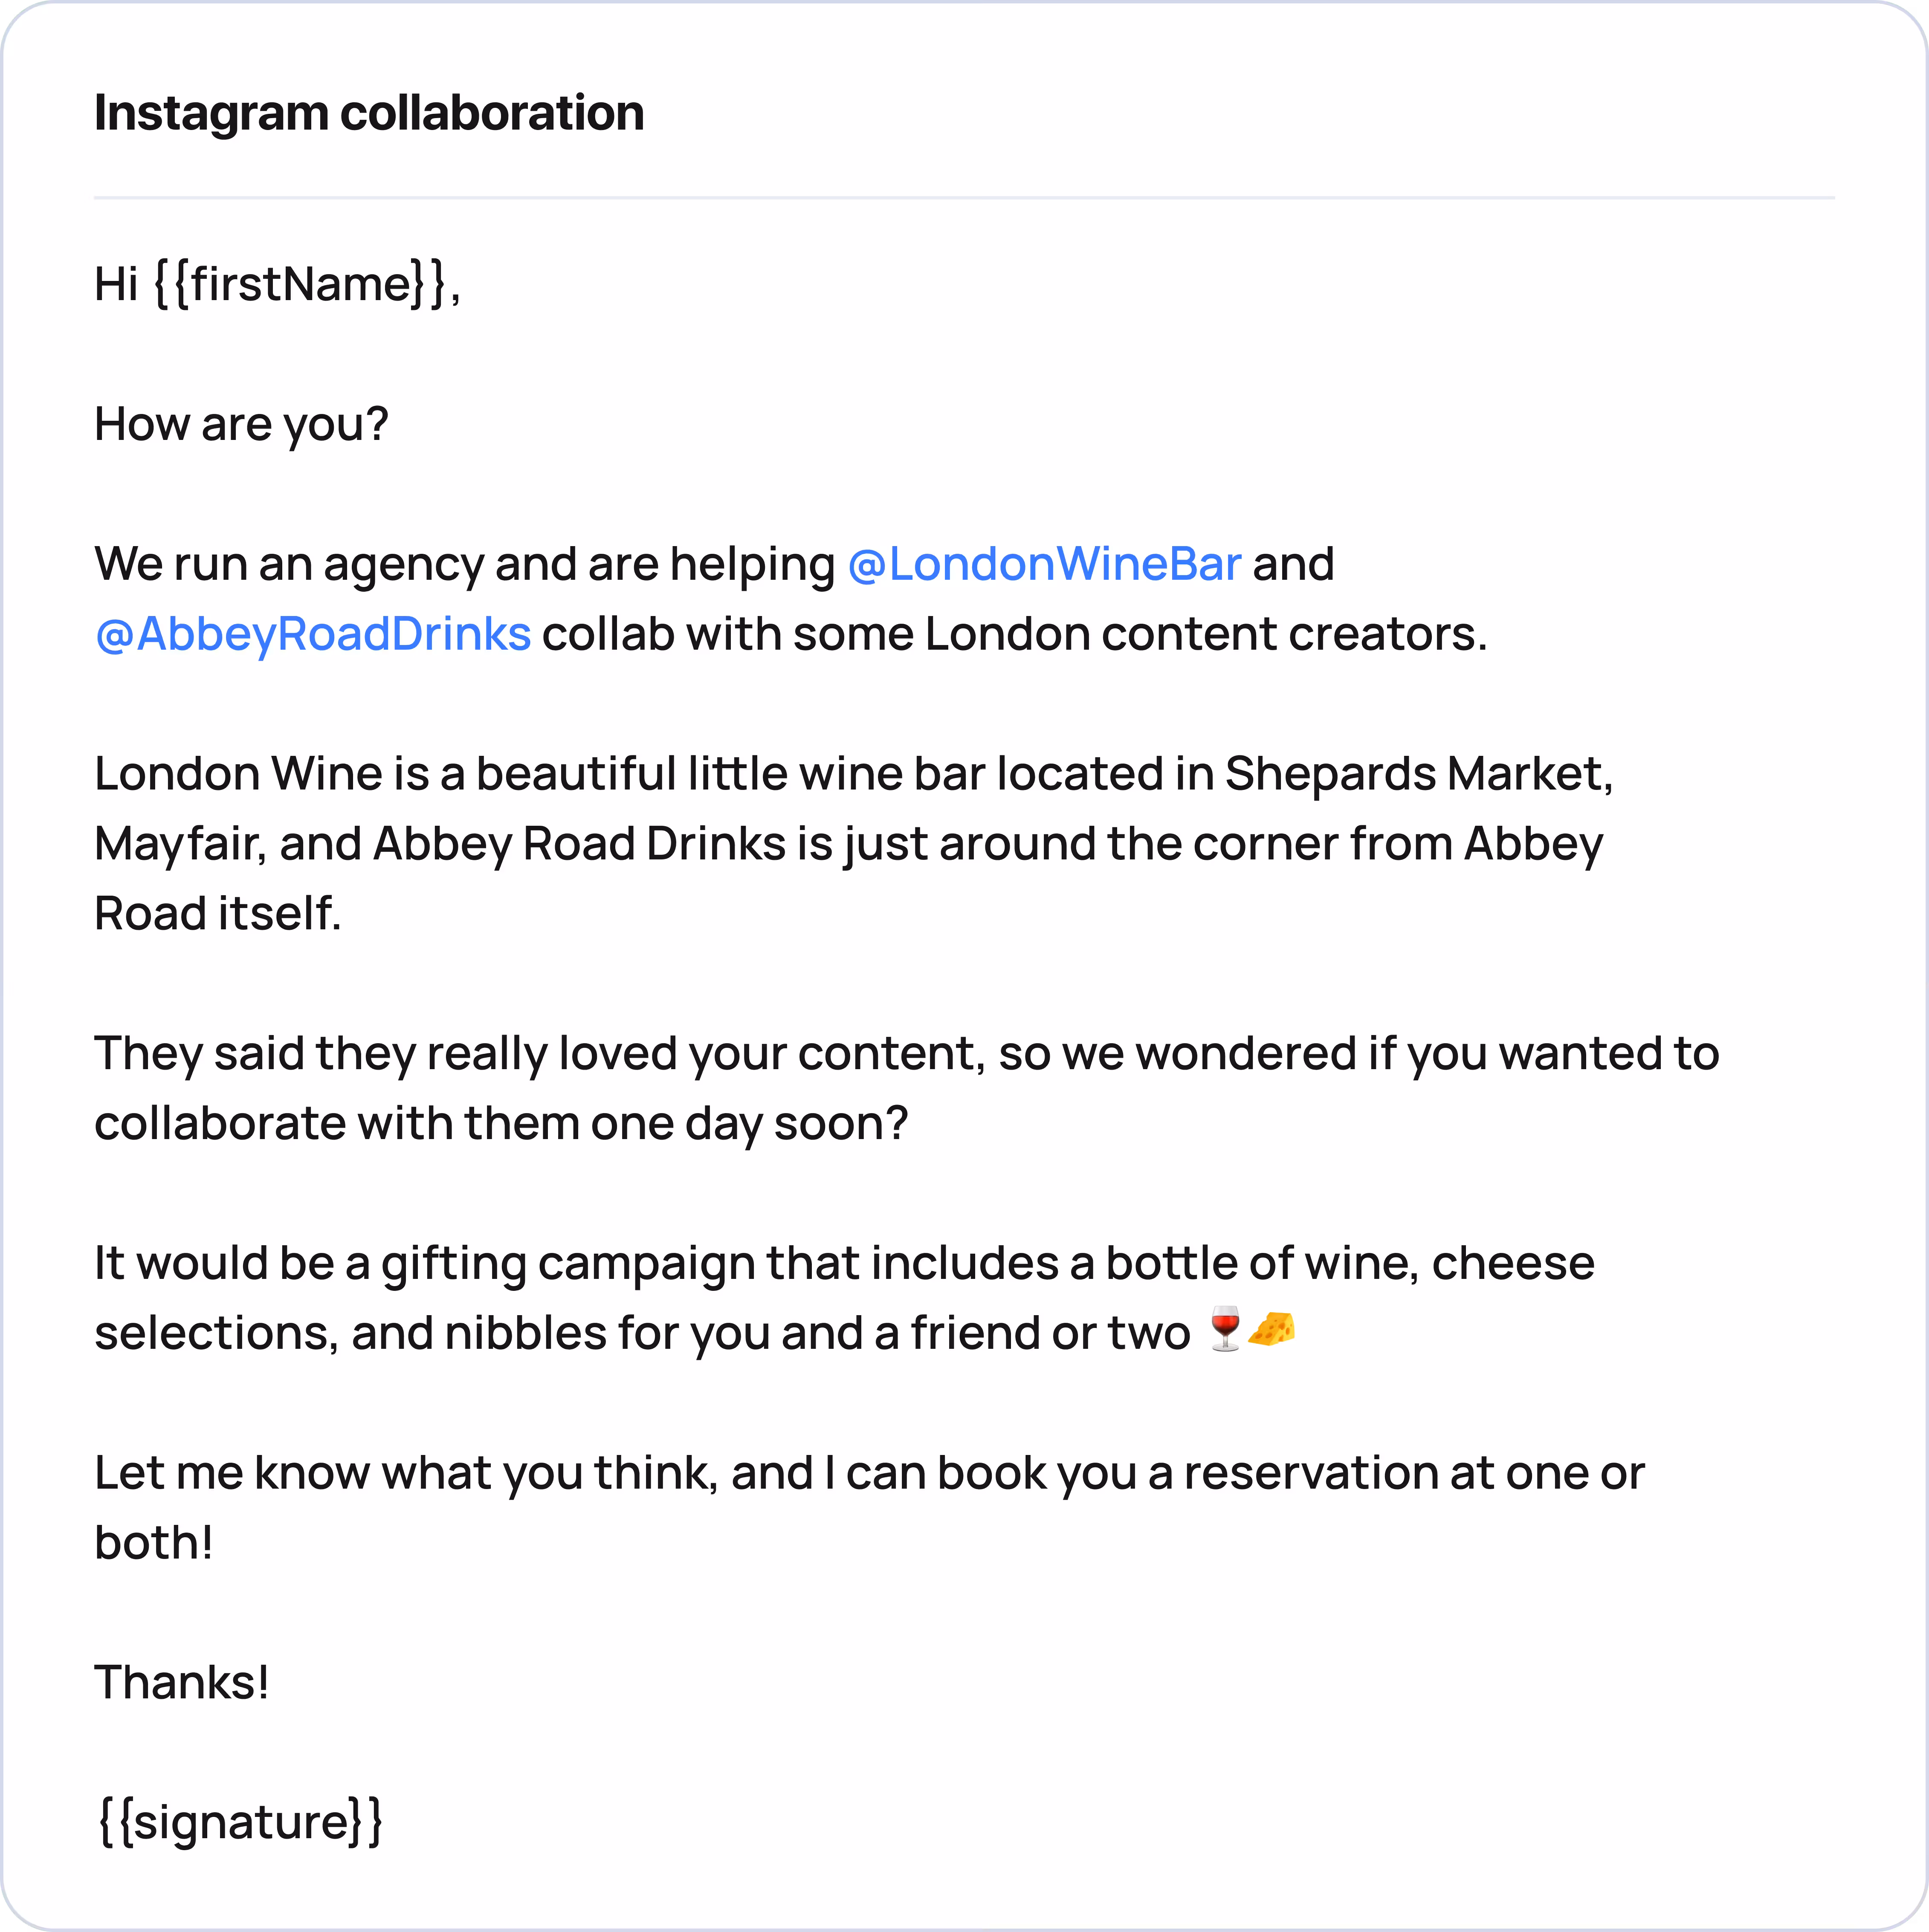Click the "Instagram collaboration" title

368,113
